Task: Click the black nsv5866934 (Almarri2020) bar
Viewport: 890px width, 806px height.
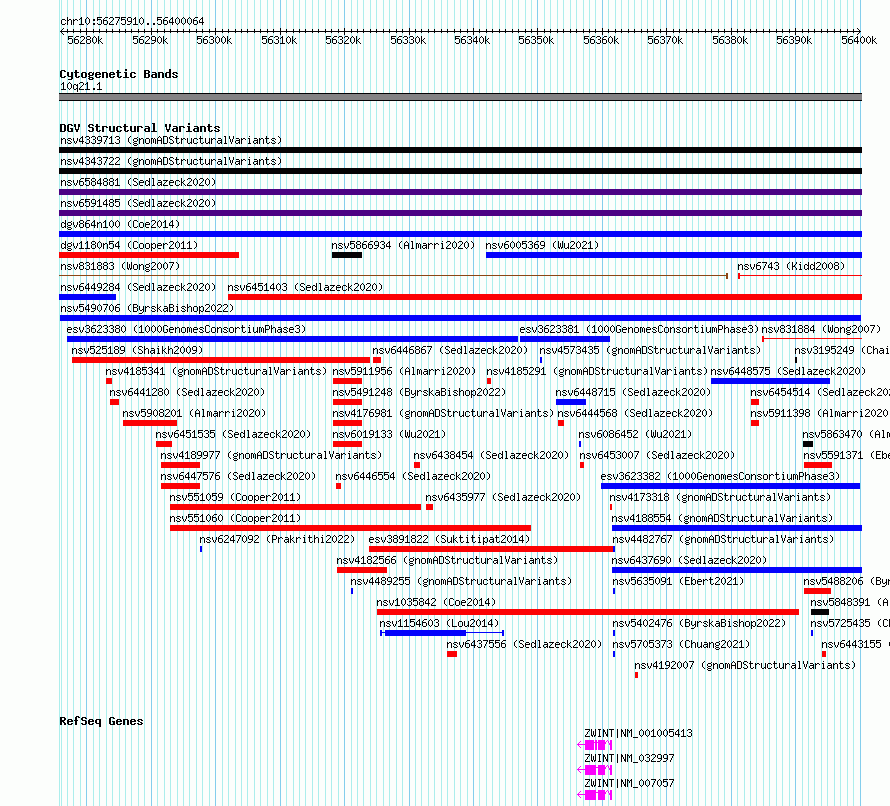Action: pos(347,255)
